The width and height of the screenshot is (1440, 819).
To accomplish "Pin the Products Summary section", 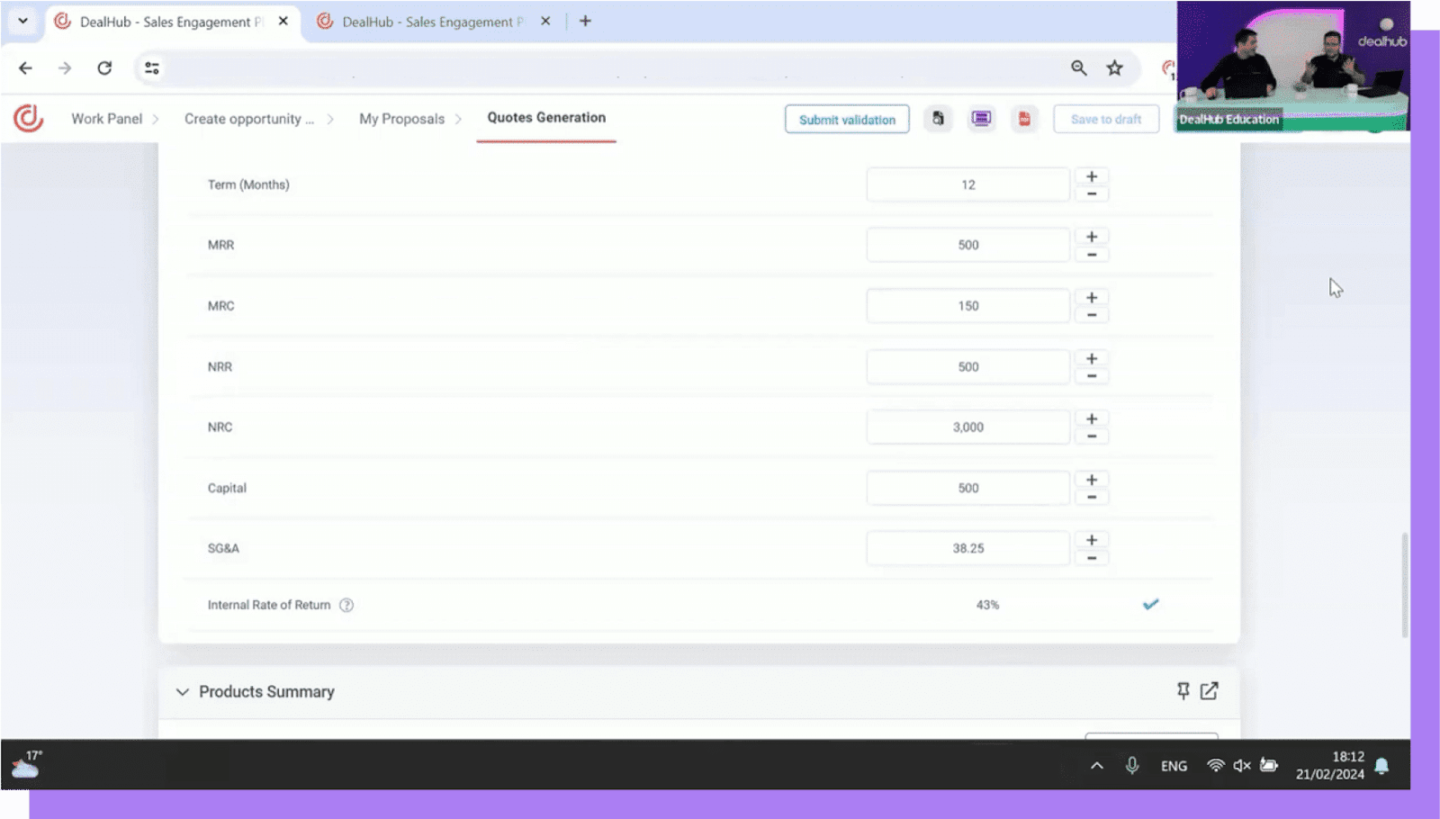I will [1183, 691].
